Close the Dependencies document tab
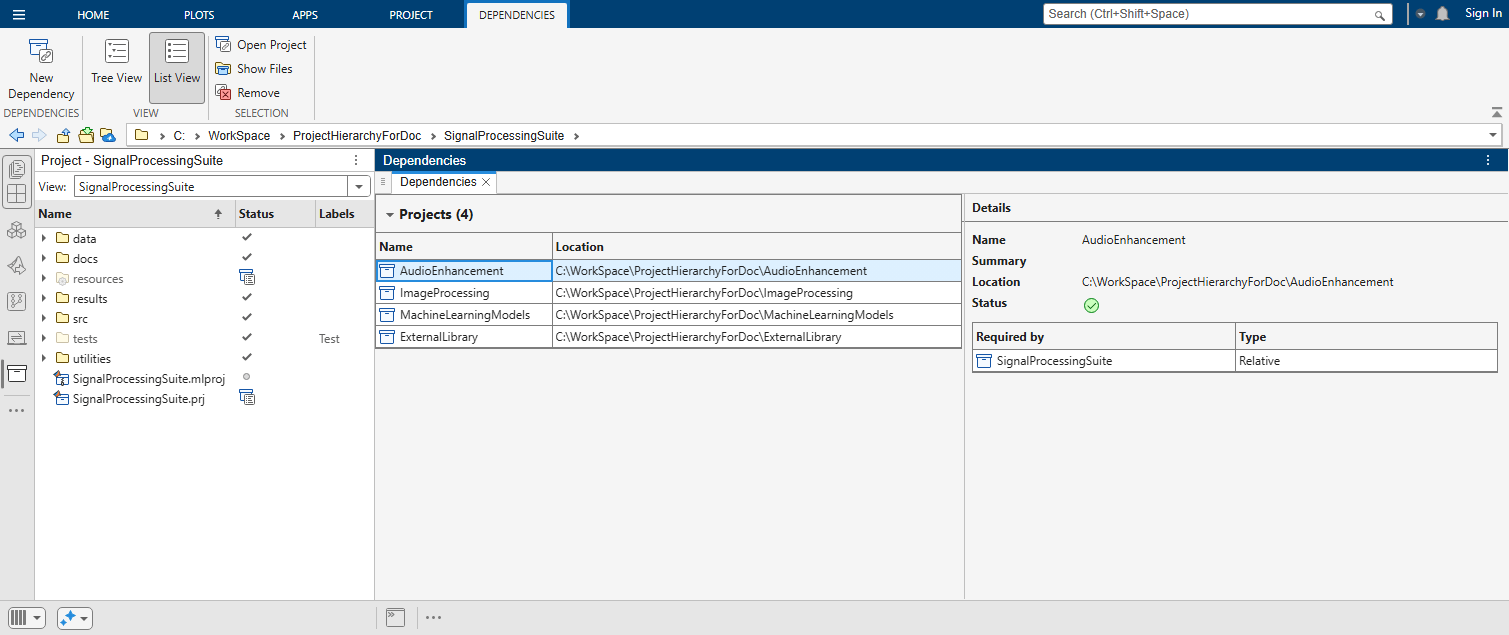The width and height of the screenshot is (1509, 635). [x=486, y=182]
